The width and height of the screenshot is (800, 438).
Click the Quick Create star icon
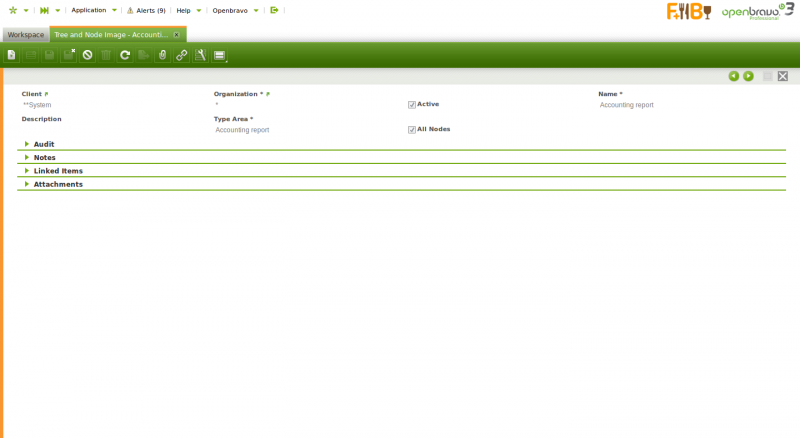pos(13,10)
